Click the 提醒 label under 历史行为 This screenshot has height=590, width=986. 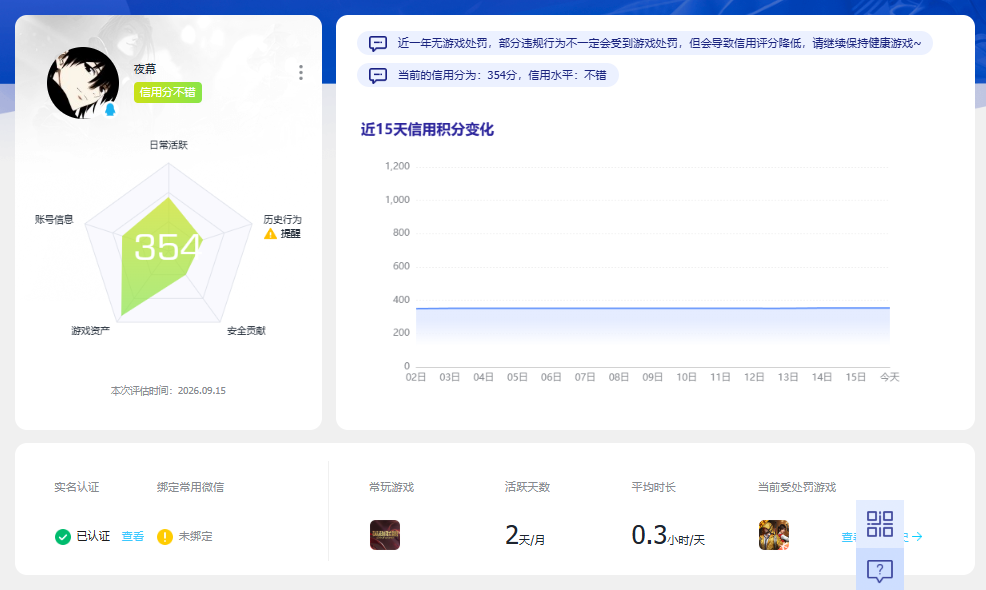[291, 234]
